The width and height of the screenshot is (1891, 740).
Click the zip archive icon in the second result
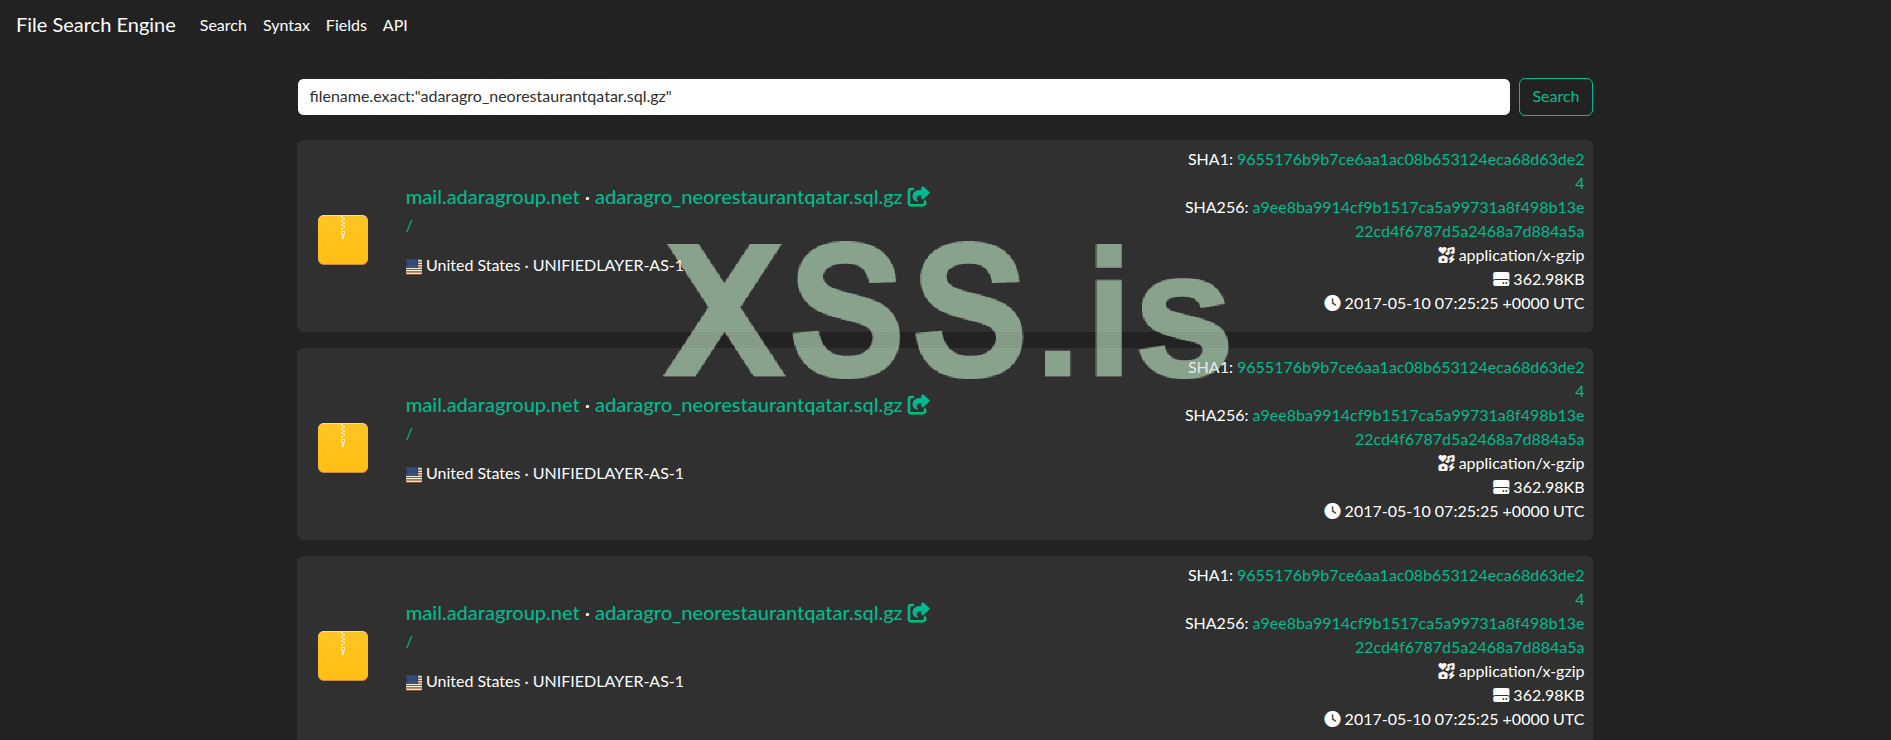(343, 448)
